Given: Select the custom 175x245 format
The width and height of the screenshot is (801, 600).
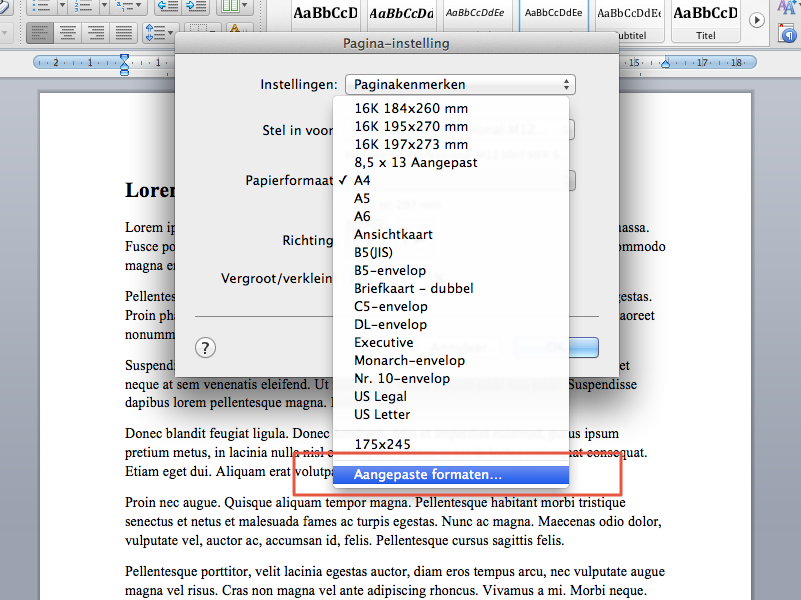Looking at the screenshot, I should (x=451, y=444).
